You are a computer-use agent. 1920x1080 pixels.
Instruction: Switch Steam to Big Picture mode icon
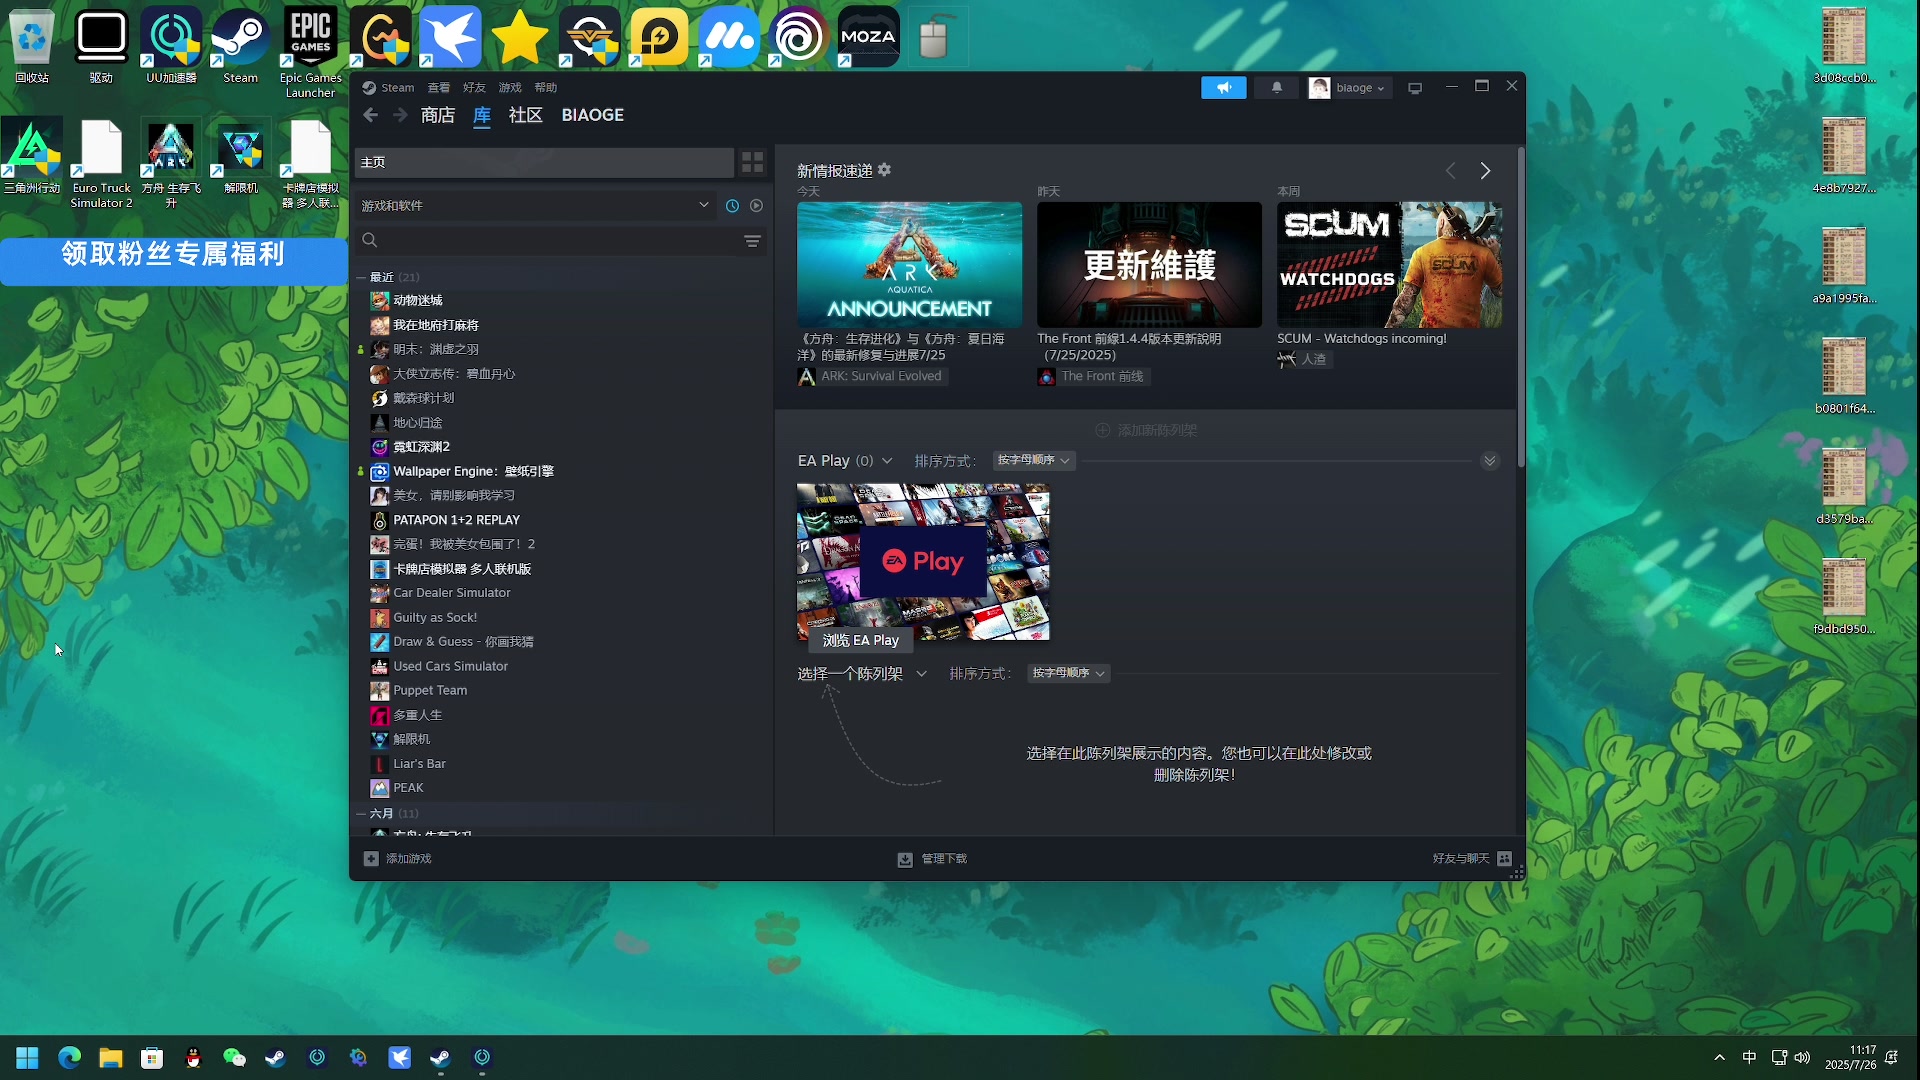pyautogui.click(x=1415, y=88)
